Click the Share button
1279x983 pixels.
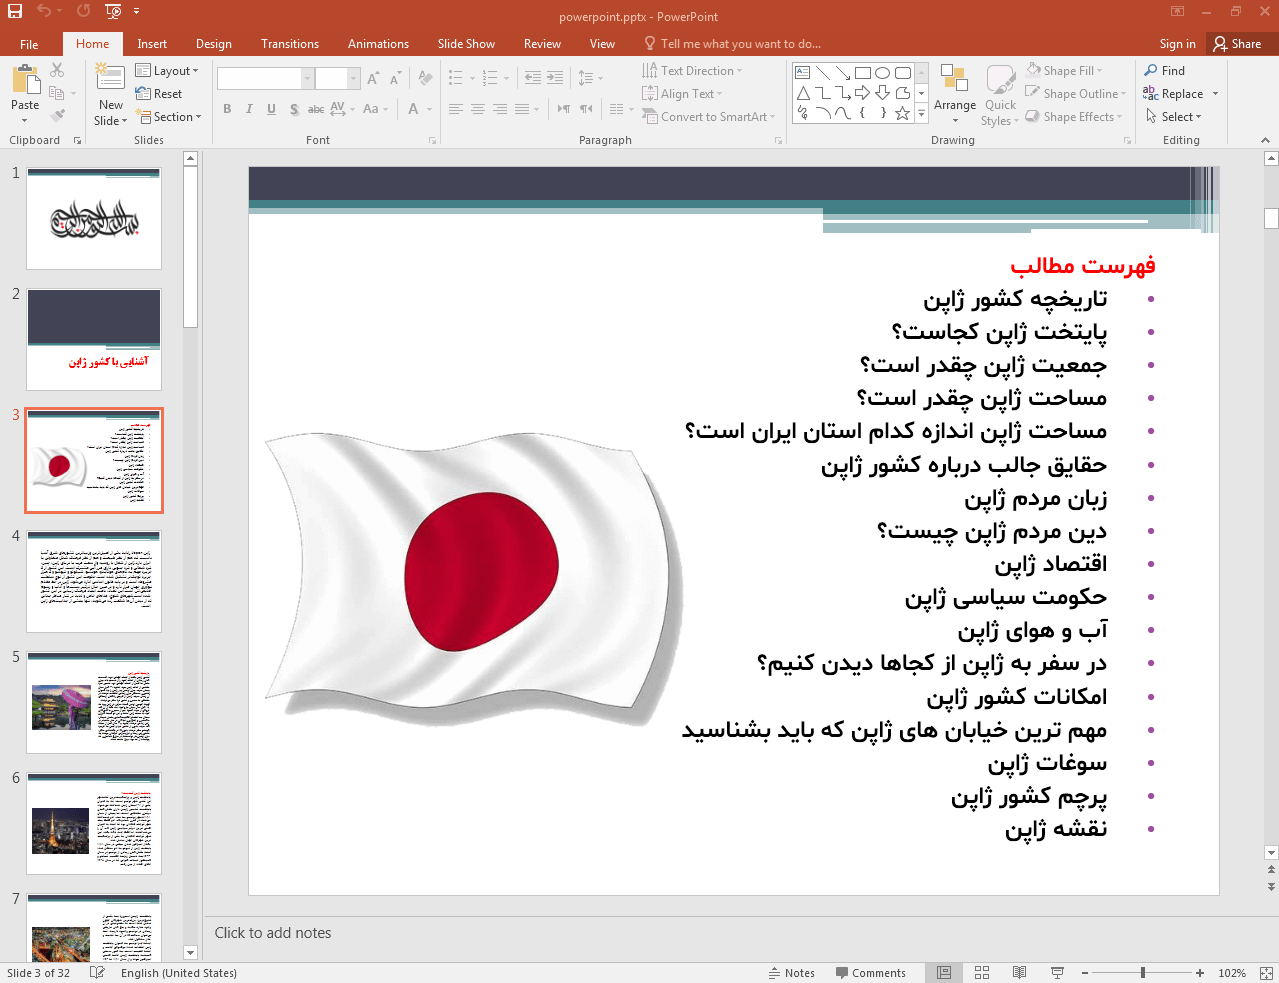(1237, 44)
